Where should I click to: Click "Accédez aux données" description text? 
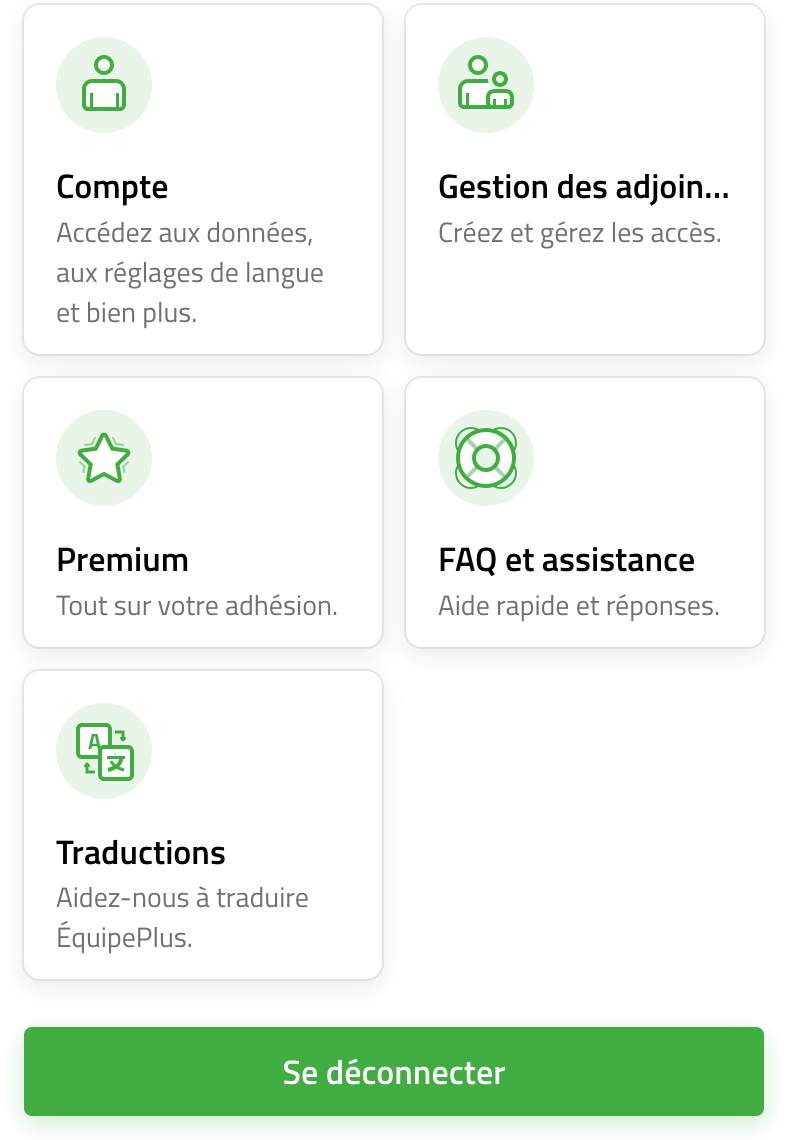[x=185, y=233]
